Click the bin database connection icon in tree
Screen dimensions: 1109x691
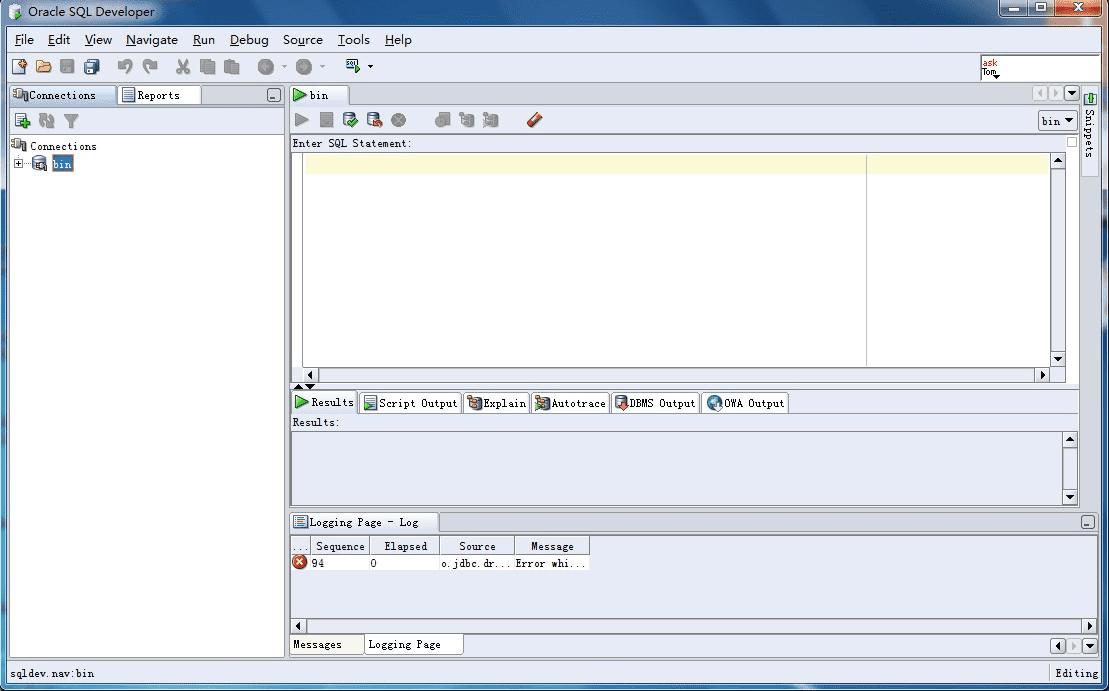click(x=40, y=164)
